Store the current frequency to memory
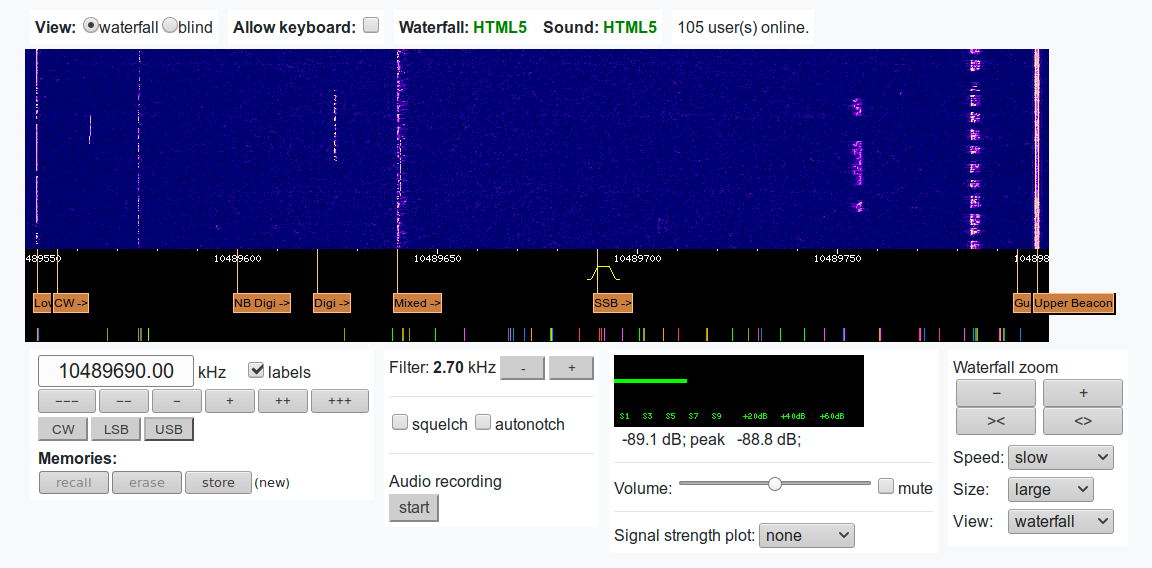 pyautogui.click(x=218, y=483)
